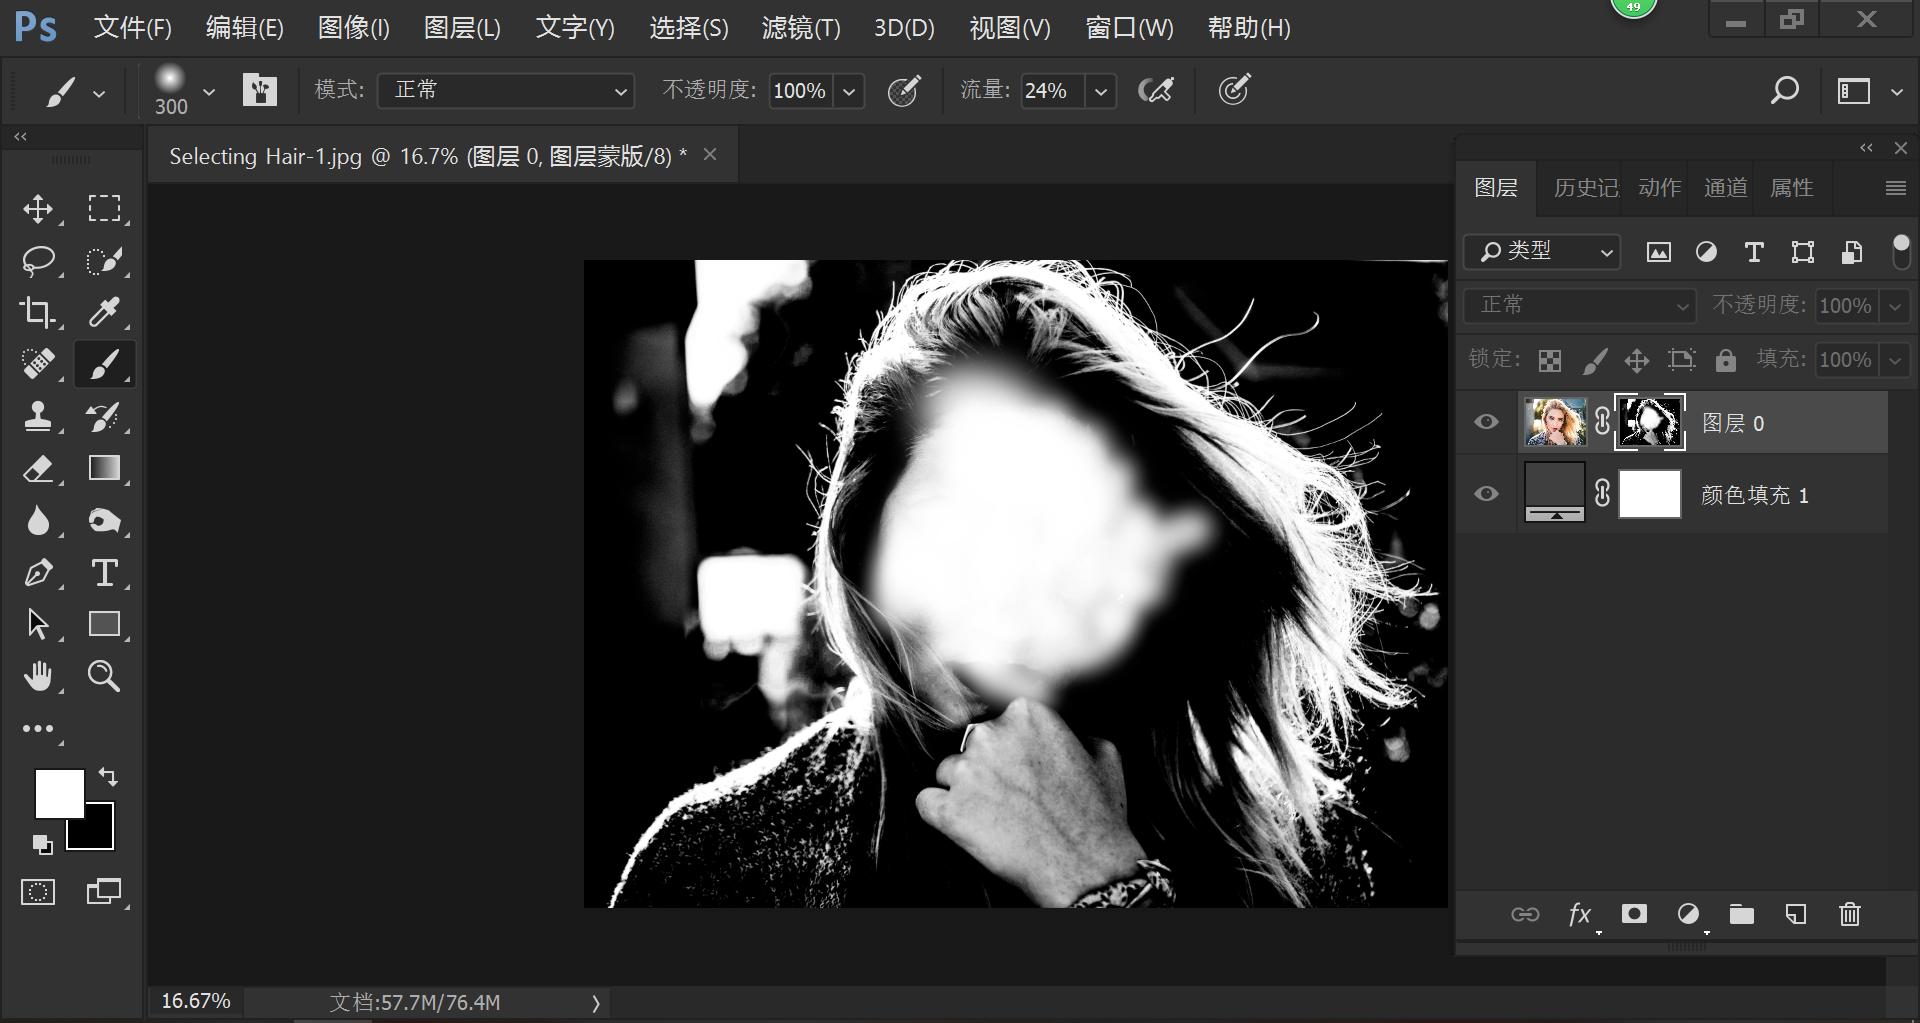Hide the 图层 0 layer
Image resolution: width=1920 pixels, height=1023 pixels.
coord(1485,422)
